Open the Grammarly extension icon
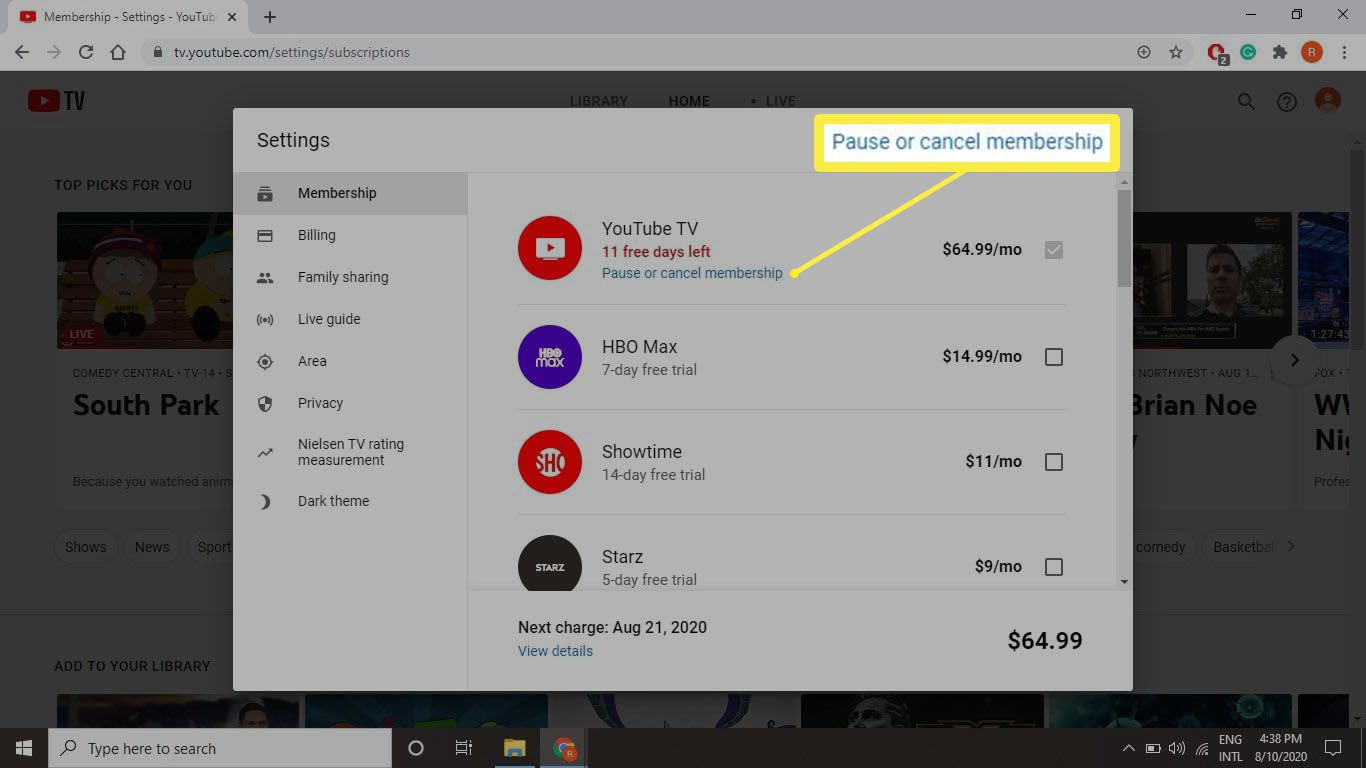Screen dimensions: 1366x768 coord(1248,52)
